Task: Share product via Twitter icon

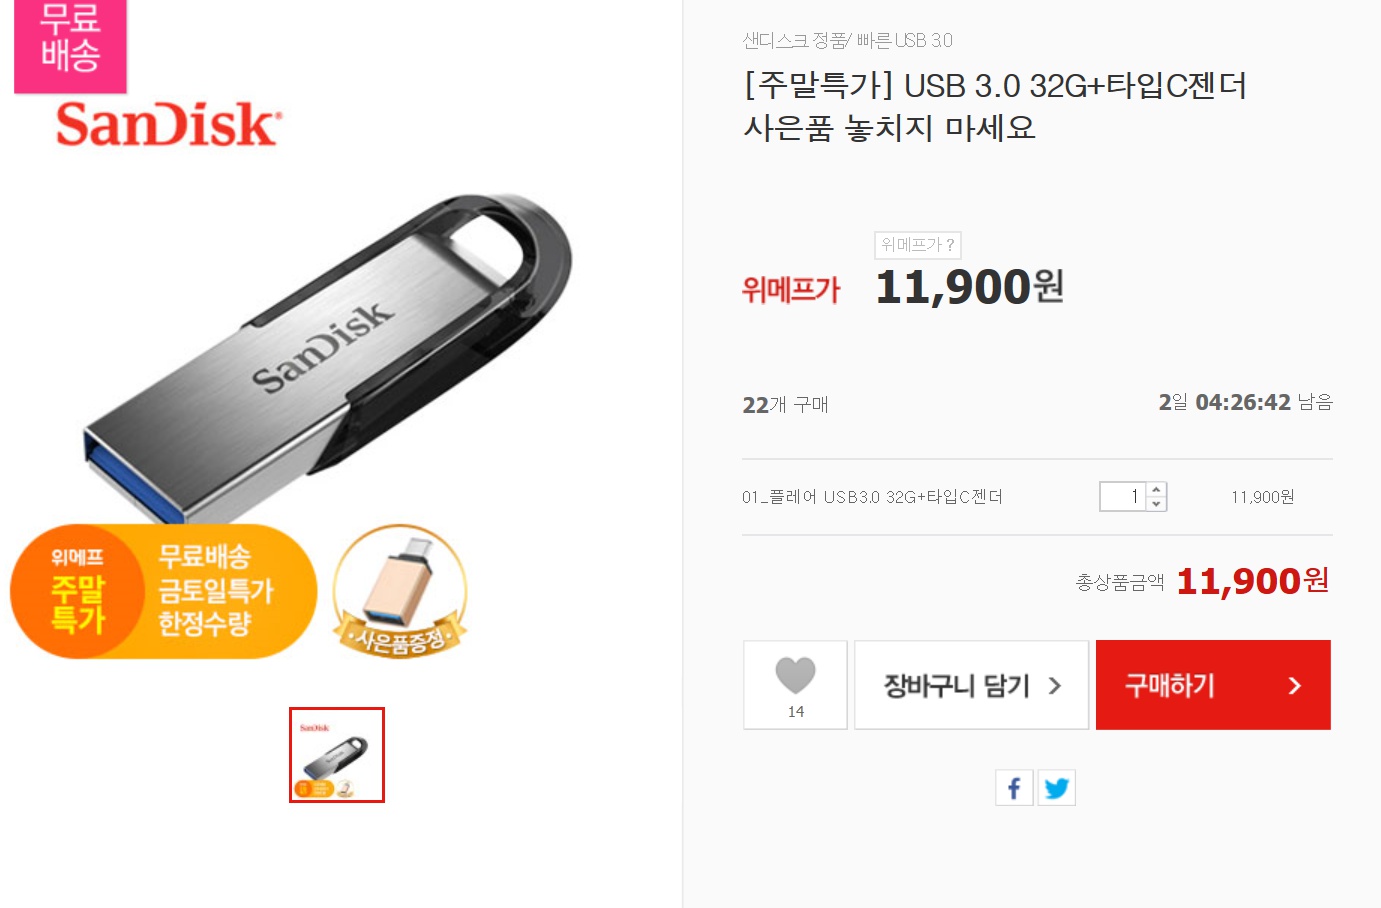Action: pos(1056,788)
